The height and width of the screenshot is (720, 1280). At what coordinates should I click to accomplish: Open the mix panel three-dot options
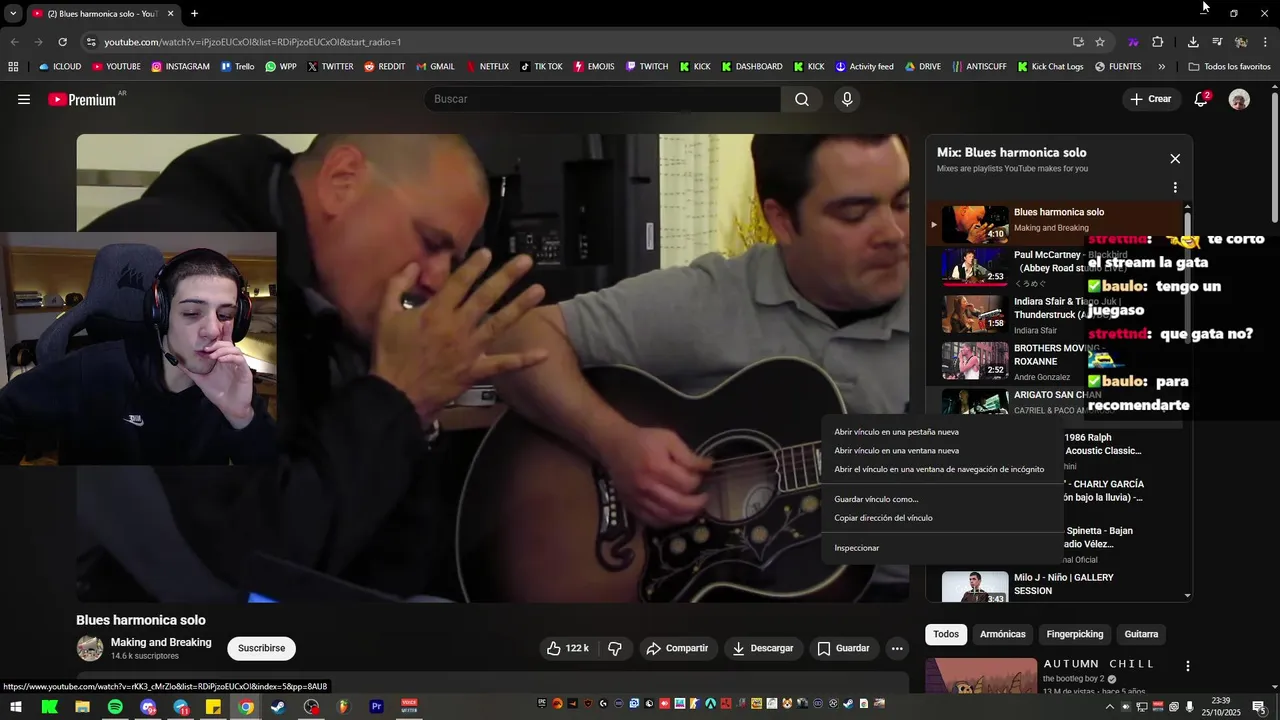(x=1175, y=187)
